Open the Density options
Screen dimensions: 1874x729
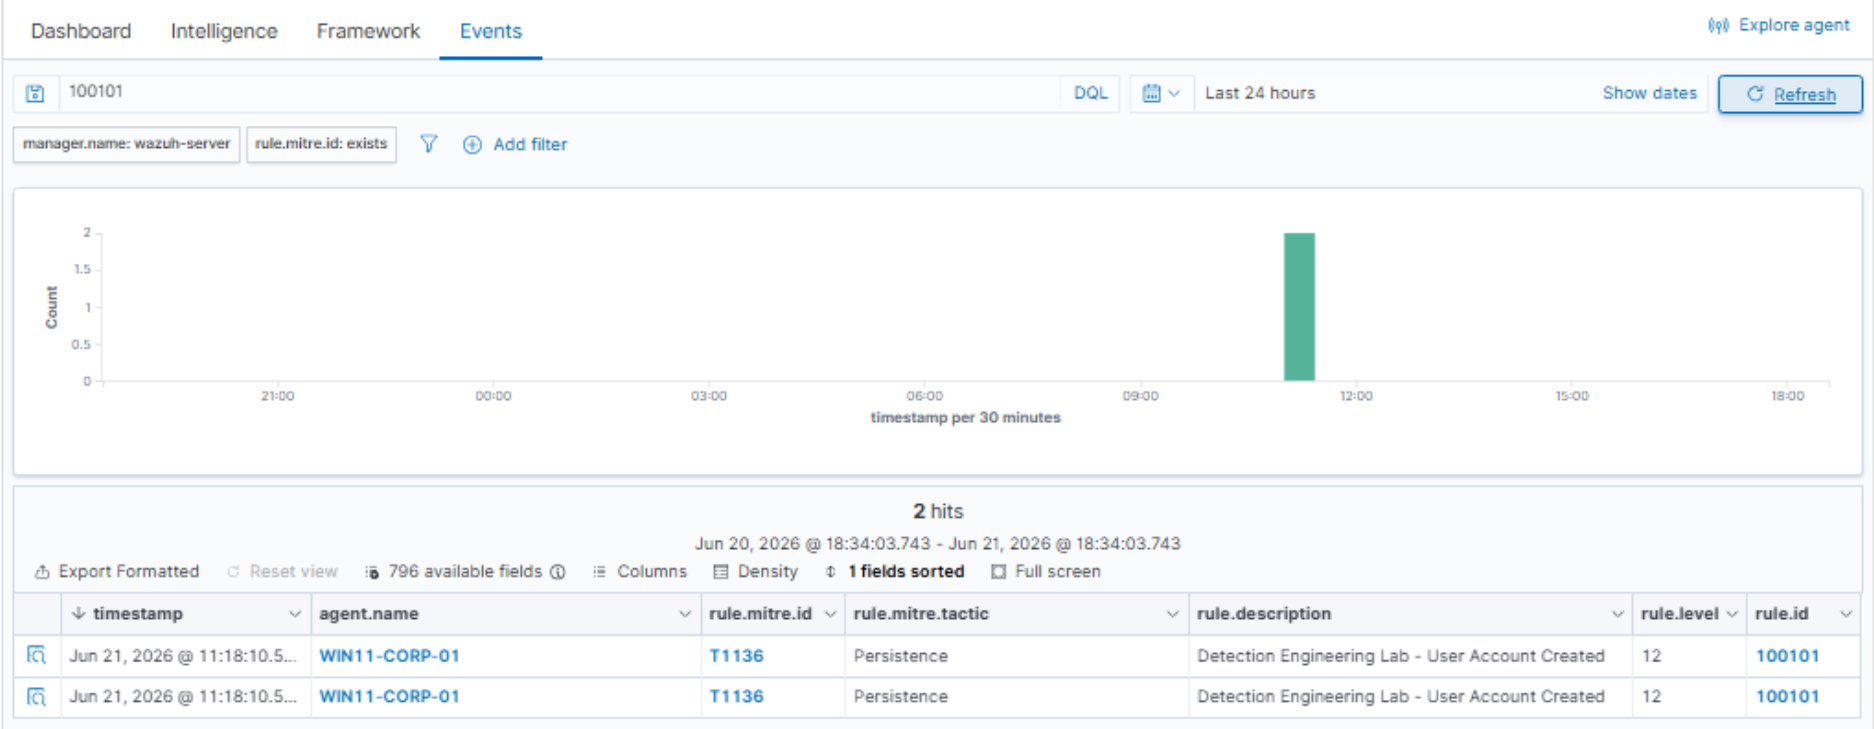(755, 571)
